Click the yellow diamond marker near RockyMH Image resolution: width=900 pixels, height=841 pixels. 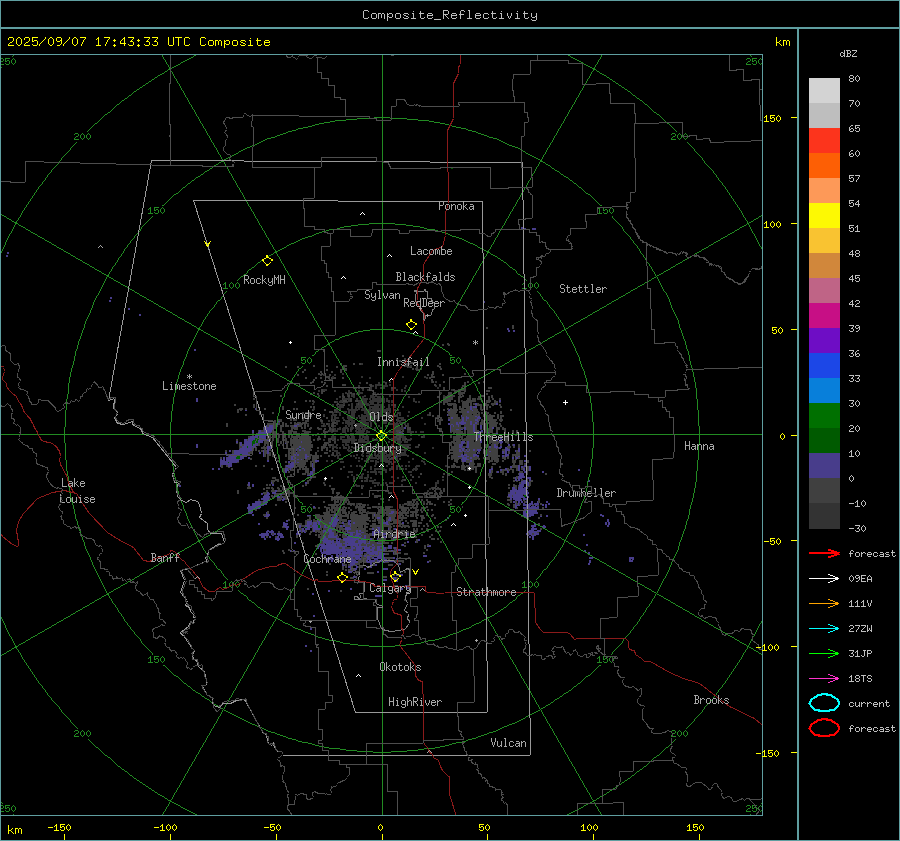[x=267, y=261]
